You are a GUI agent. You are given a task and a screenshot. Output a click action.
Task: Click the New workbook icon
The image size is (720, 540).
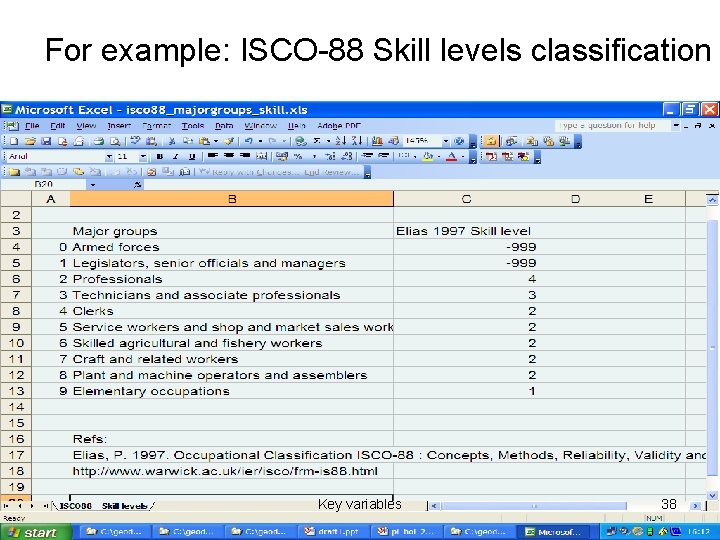tap(14, 141)
